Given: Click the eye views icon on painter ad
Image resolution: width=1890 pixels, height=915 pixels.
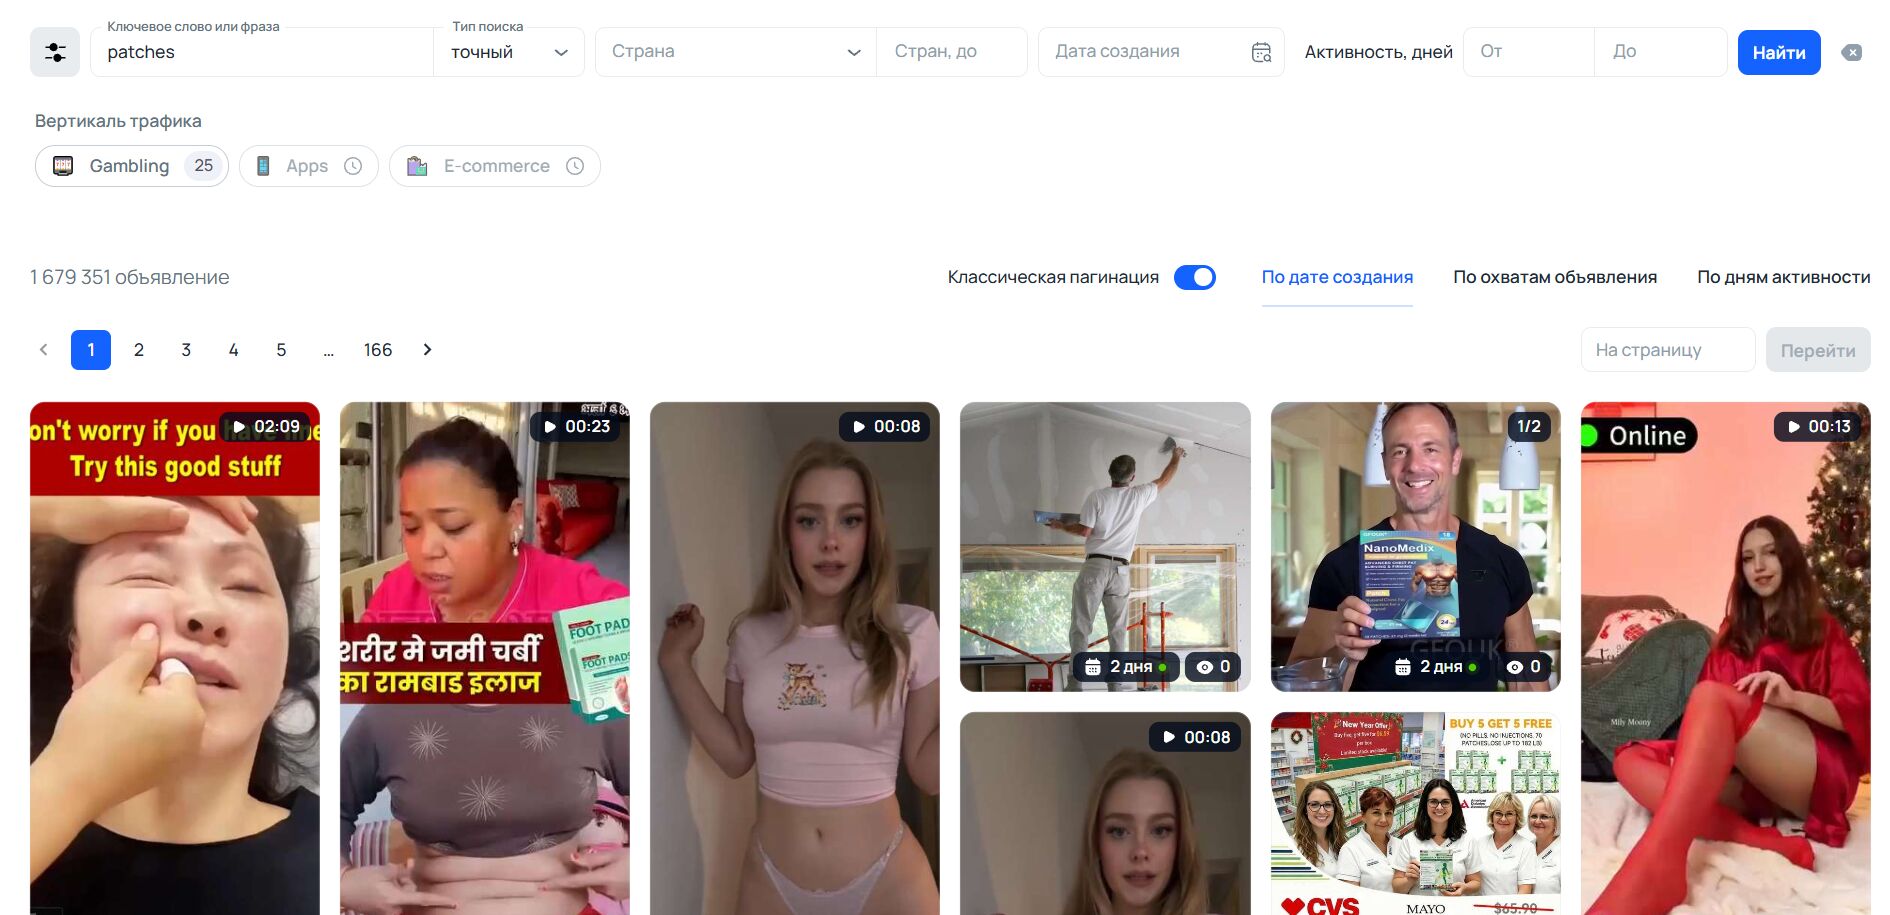Looking at the screenshot, I should pos(1205,667).
